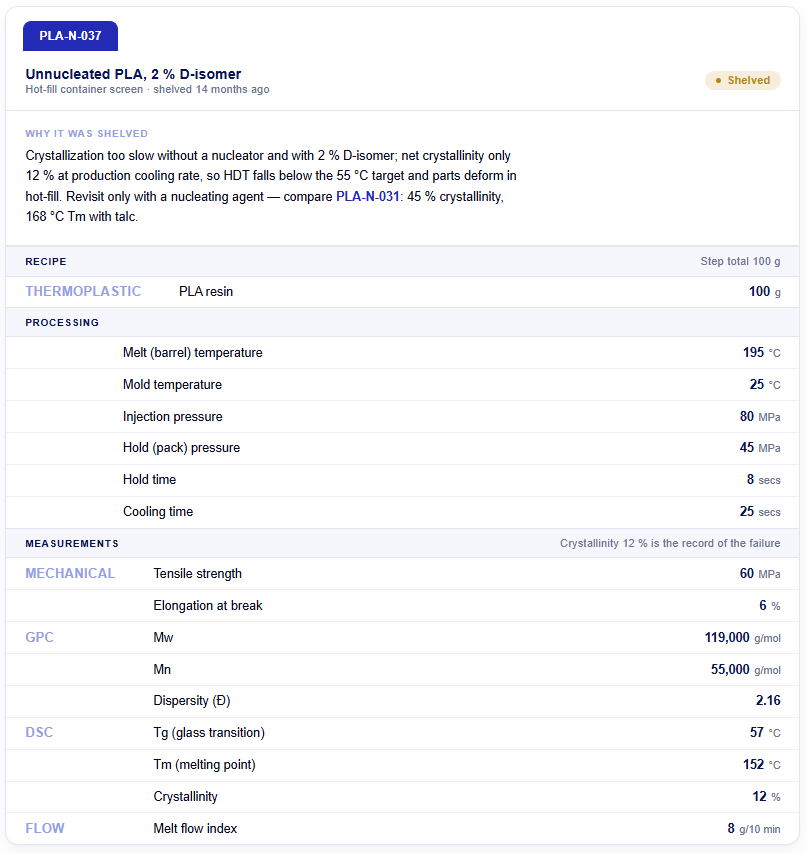Click the Shelved status pill
Viewport: 807px width, 853px height.
743,81
